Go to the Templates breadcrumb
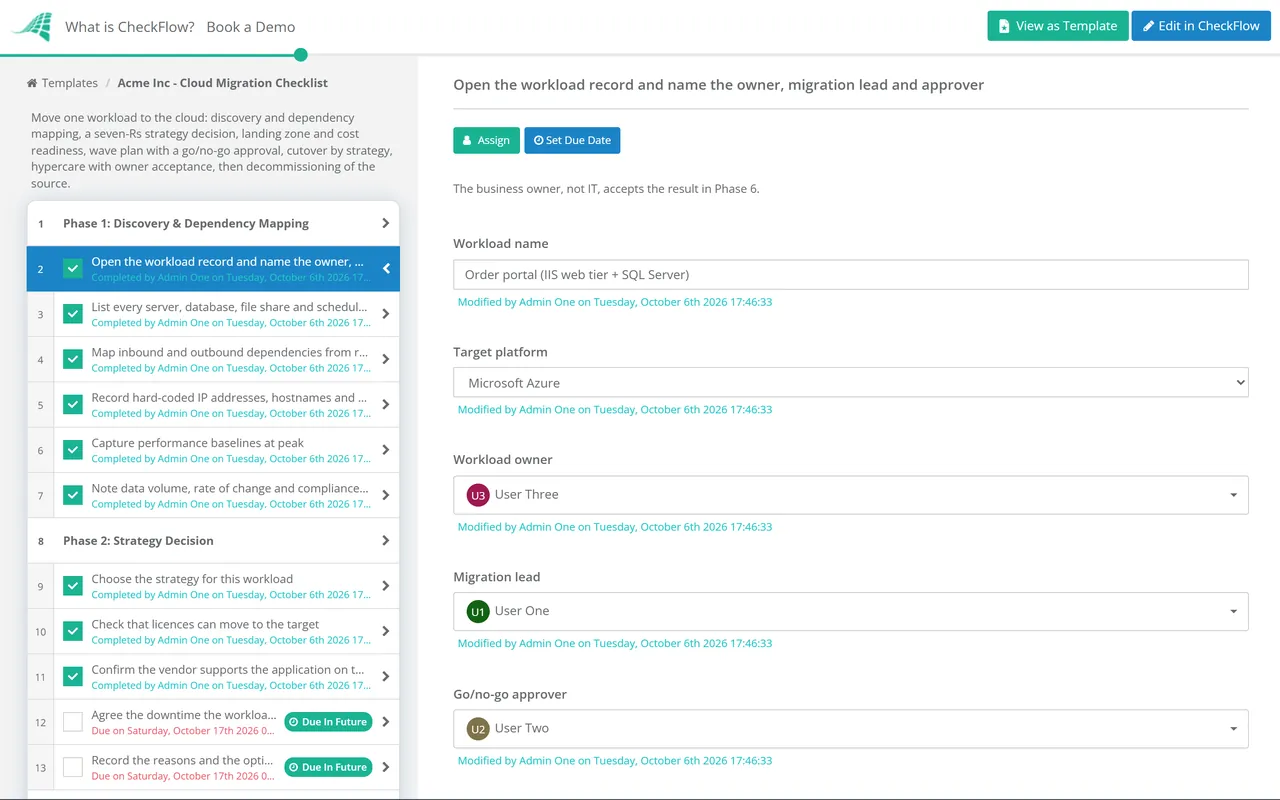Viewport: 1280px width, 800px height. pos(70,83)
